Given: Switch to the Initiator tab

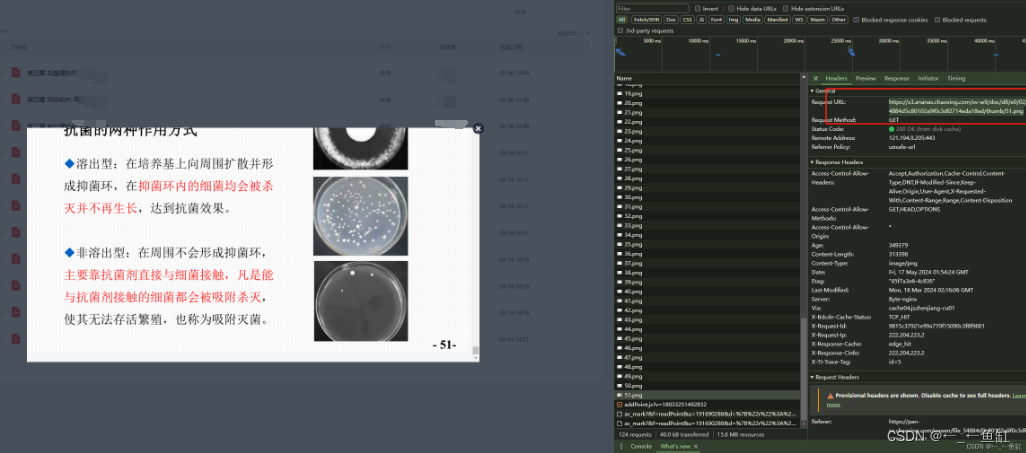Looking at the screenshot, I should pos(928,79).
